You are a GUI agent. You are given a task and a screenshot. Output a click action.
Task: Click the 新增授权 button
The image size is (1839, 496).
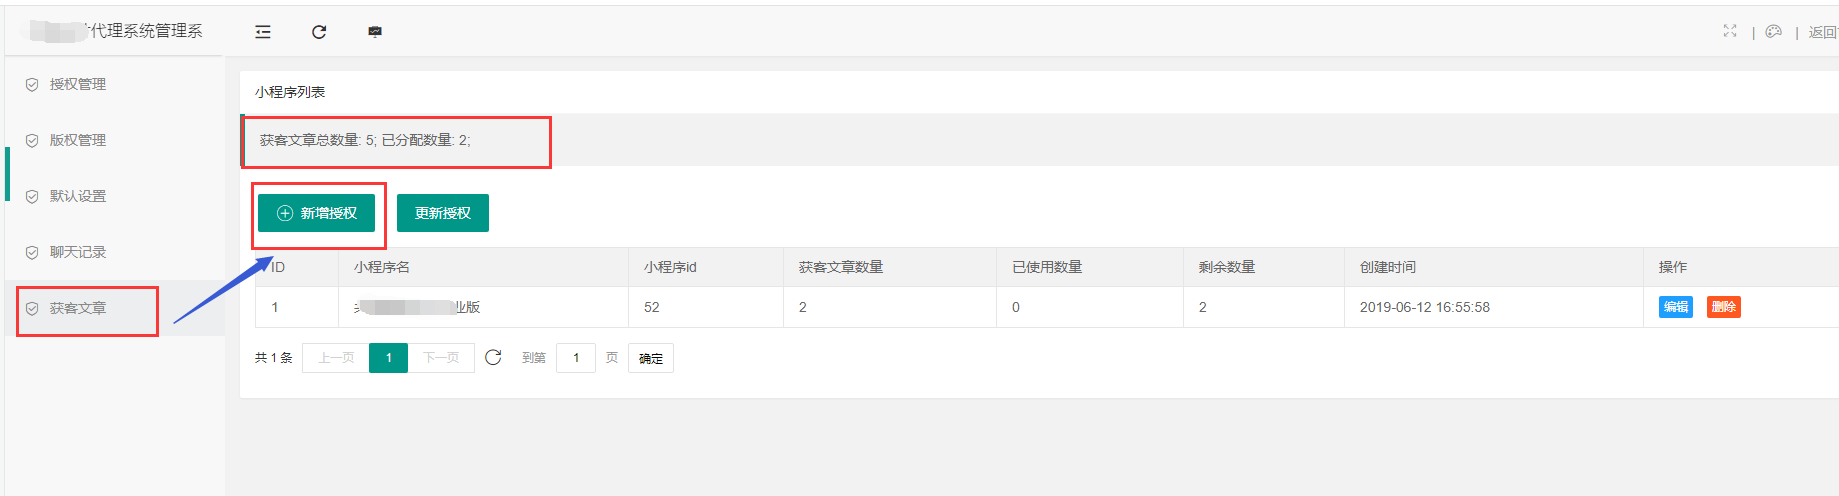(316, 213)
